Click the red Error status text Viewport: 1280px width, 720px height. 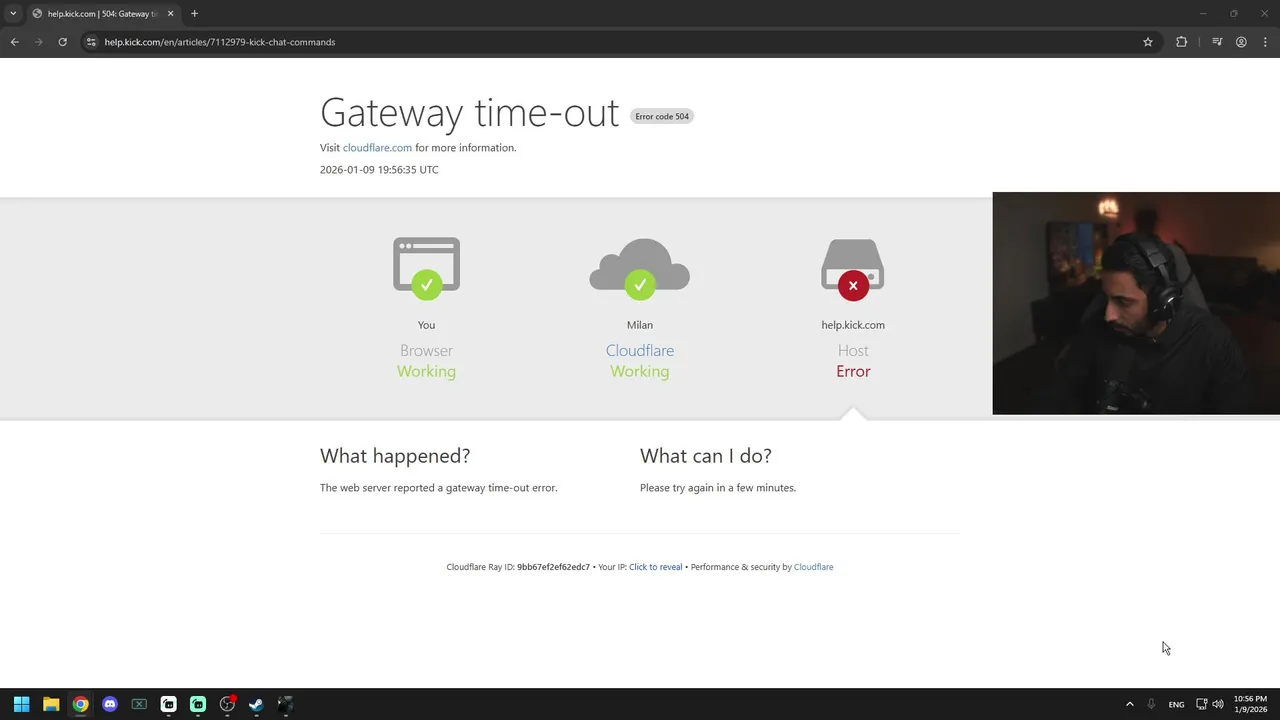[853, 371]
